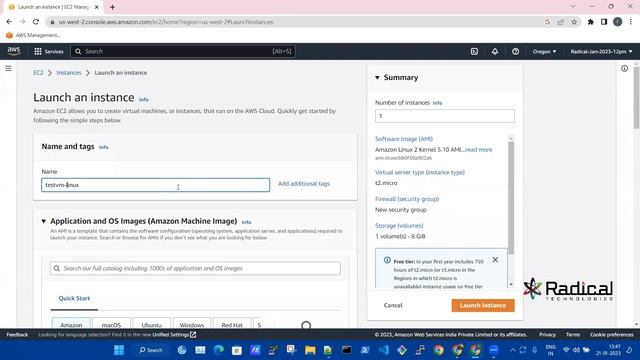The image size is (640, 360).
Task: Open the browser side panel icon
Action: [604, 22]
